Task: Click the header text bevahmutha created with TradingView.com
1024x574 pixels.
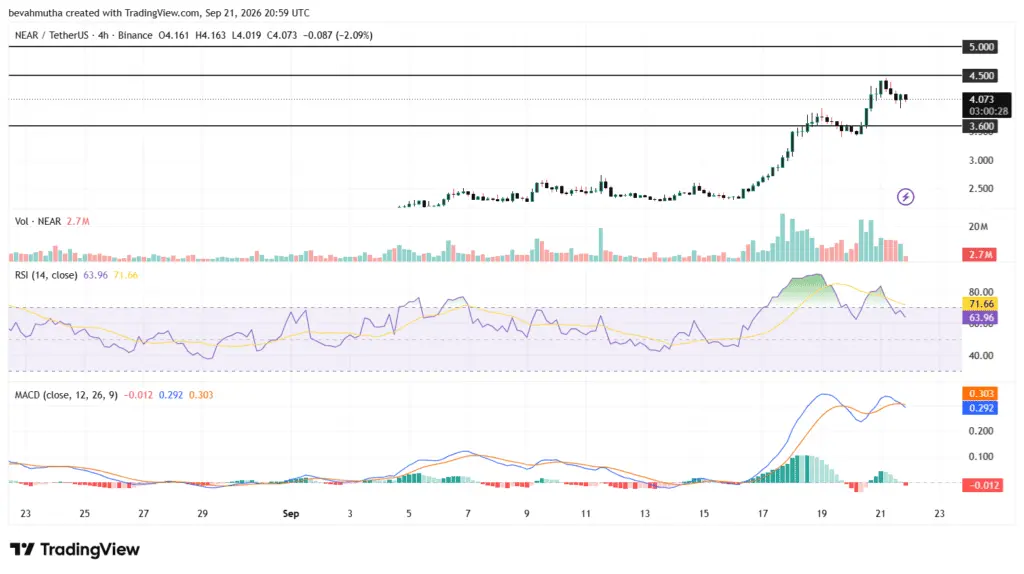Action: point(104,12)
